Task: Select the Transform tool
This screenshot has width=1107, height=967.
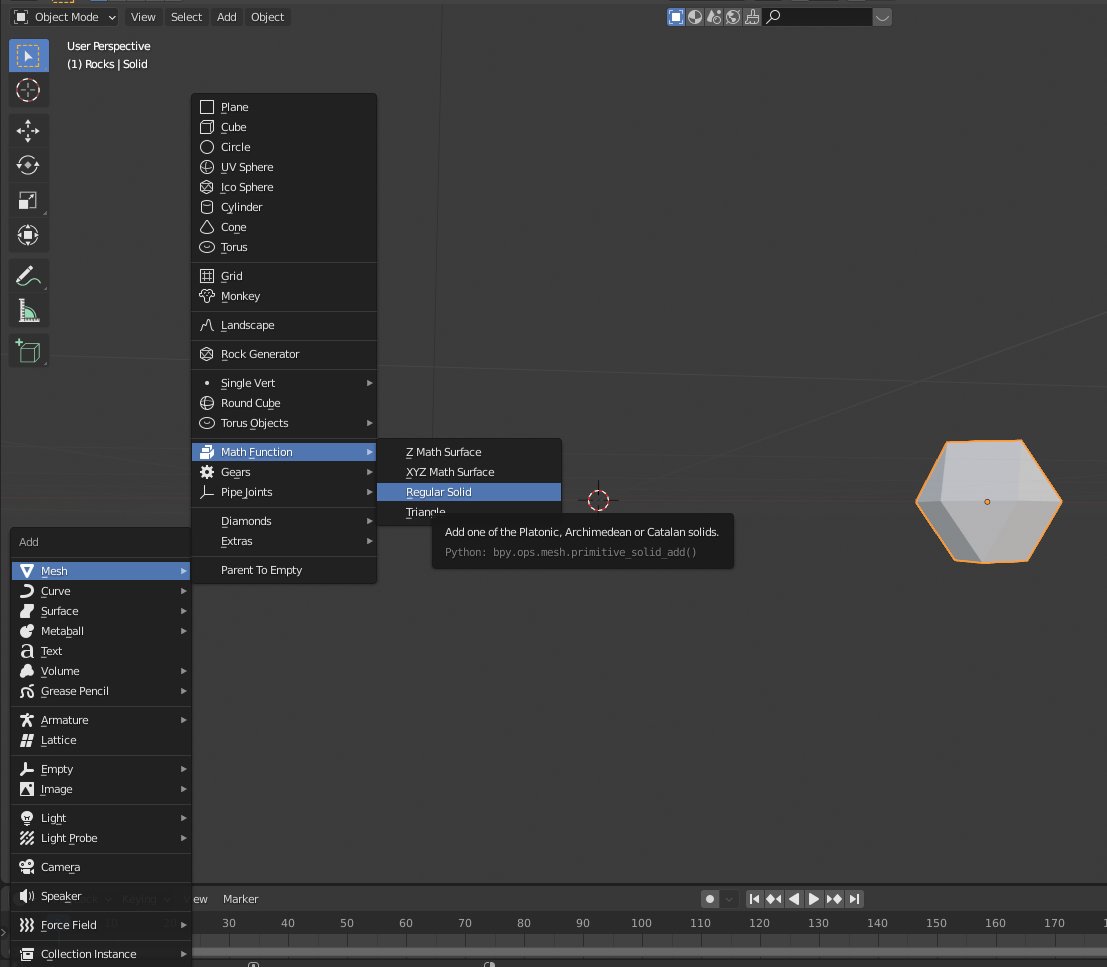Action: [x=28, y=235]
